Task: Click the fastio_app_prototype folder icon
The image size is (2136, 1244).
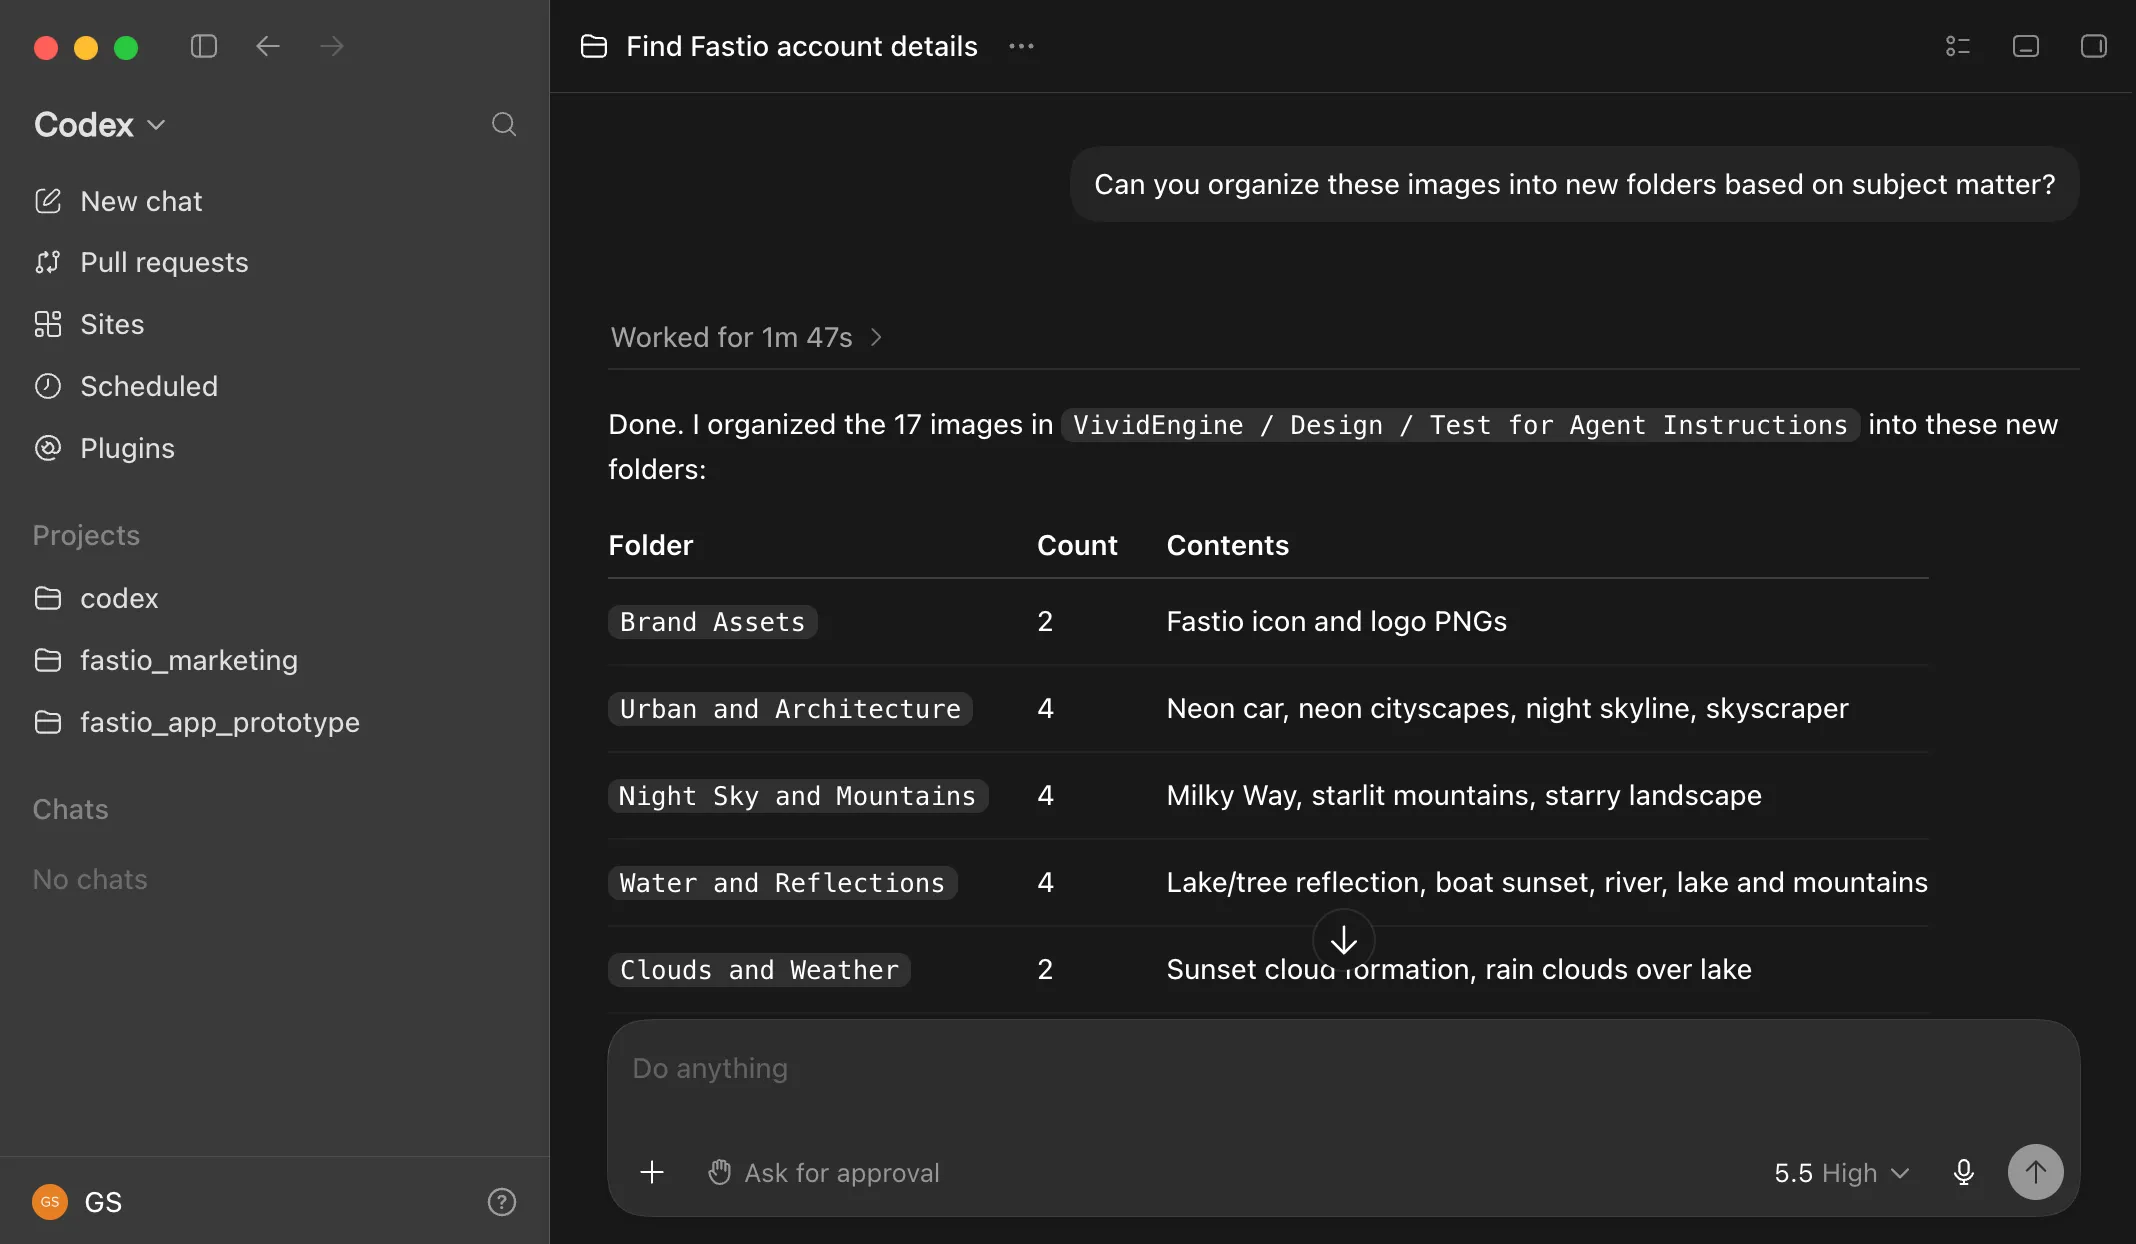Action: (48, 722)
